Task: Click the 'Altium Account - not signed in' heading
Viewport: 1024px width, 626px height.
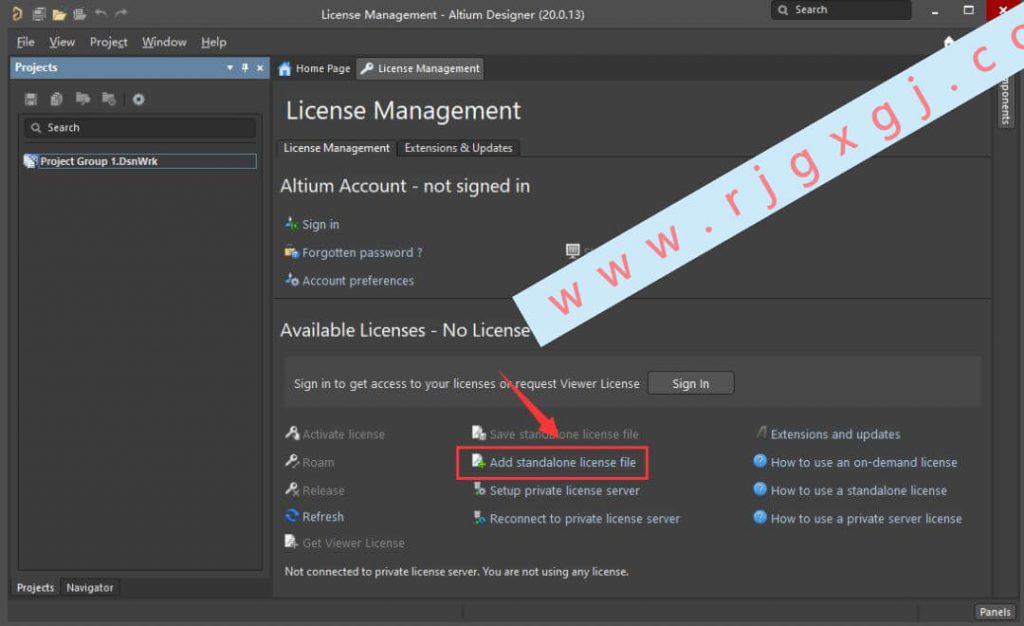Action: click(x=405, y=186)
